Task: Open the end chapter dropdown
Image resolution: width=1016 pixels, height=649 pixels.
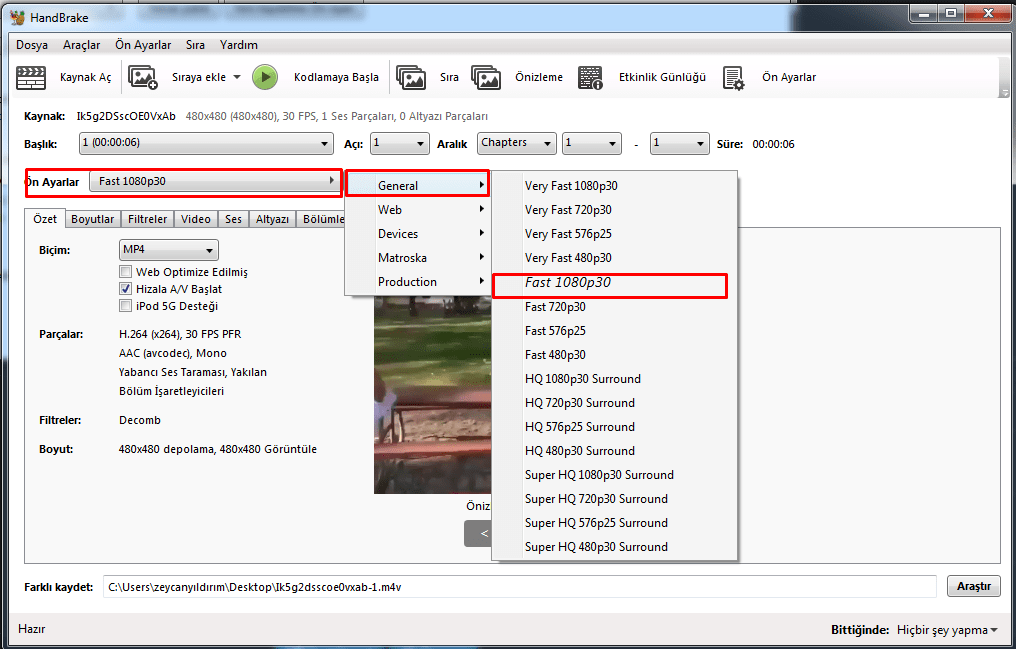Action: (680, 143)
